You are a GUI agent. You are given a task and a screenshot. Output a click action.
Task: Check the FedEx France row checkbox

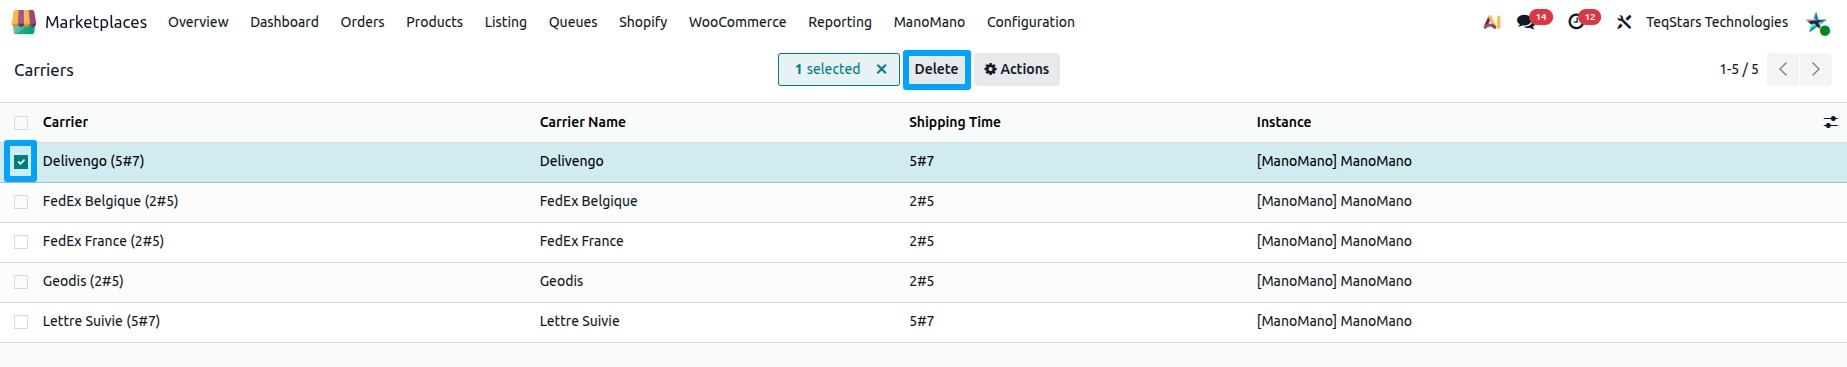click(x=21, y=241)
